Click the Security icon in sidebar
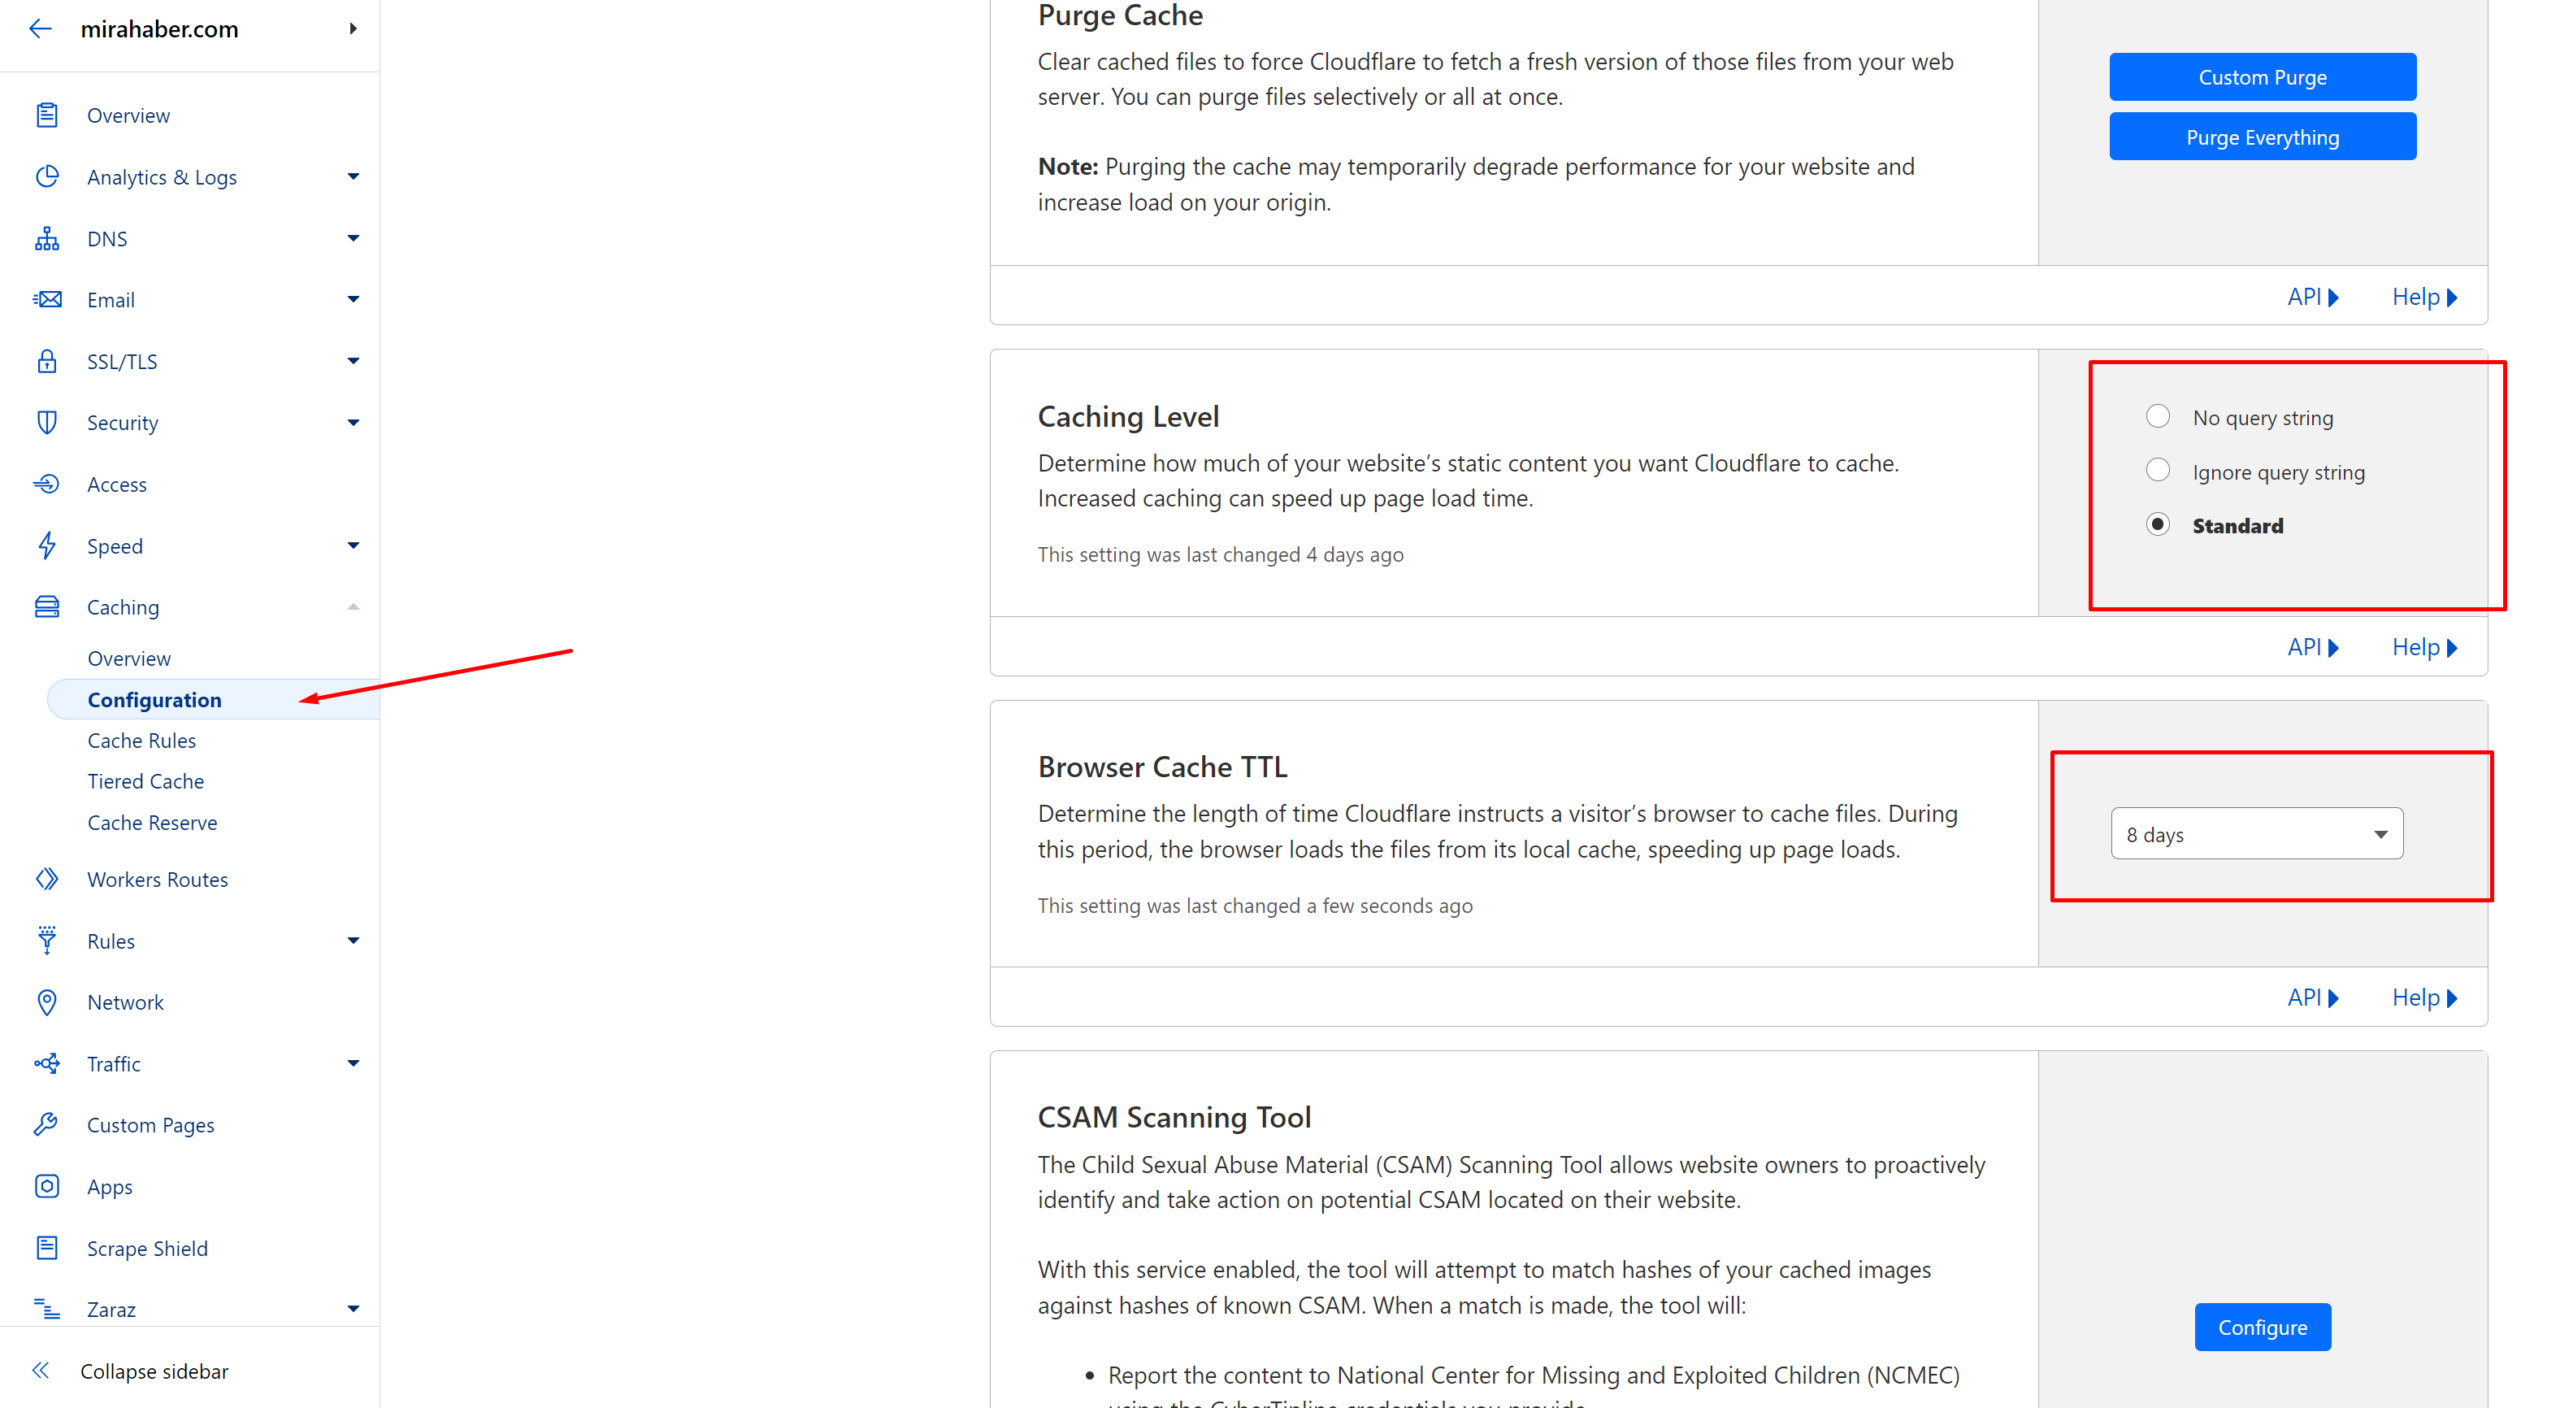Viewport: 2560px width, 1408px height. point(47,421)
